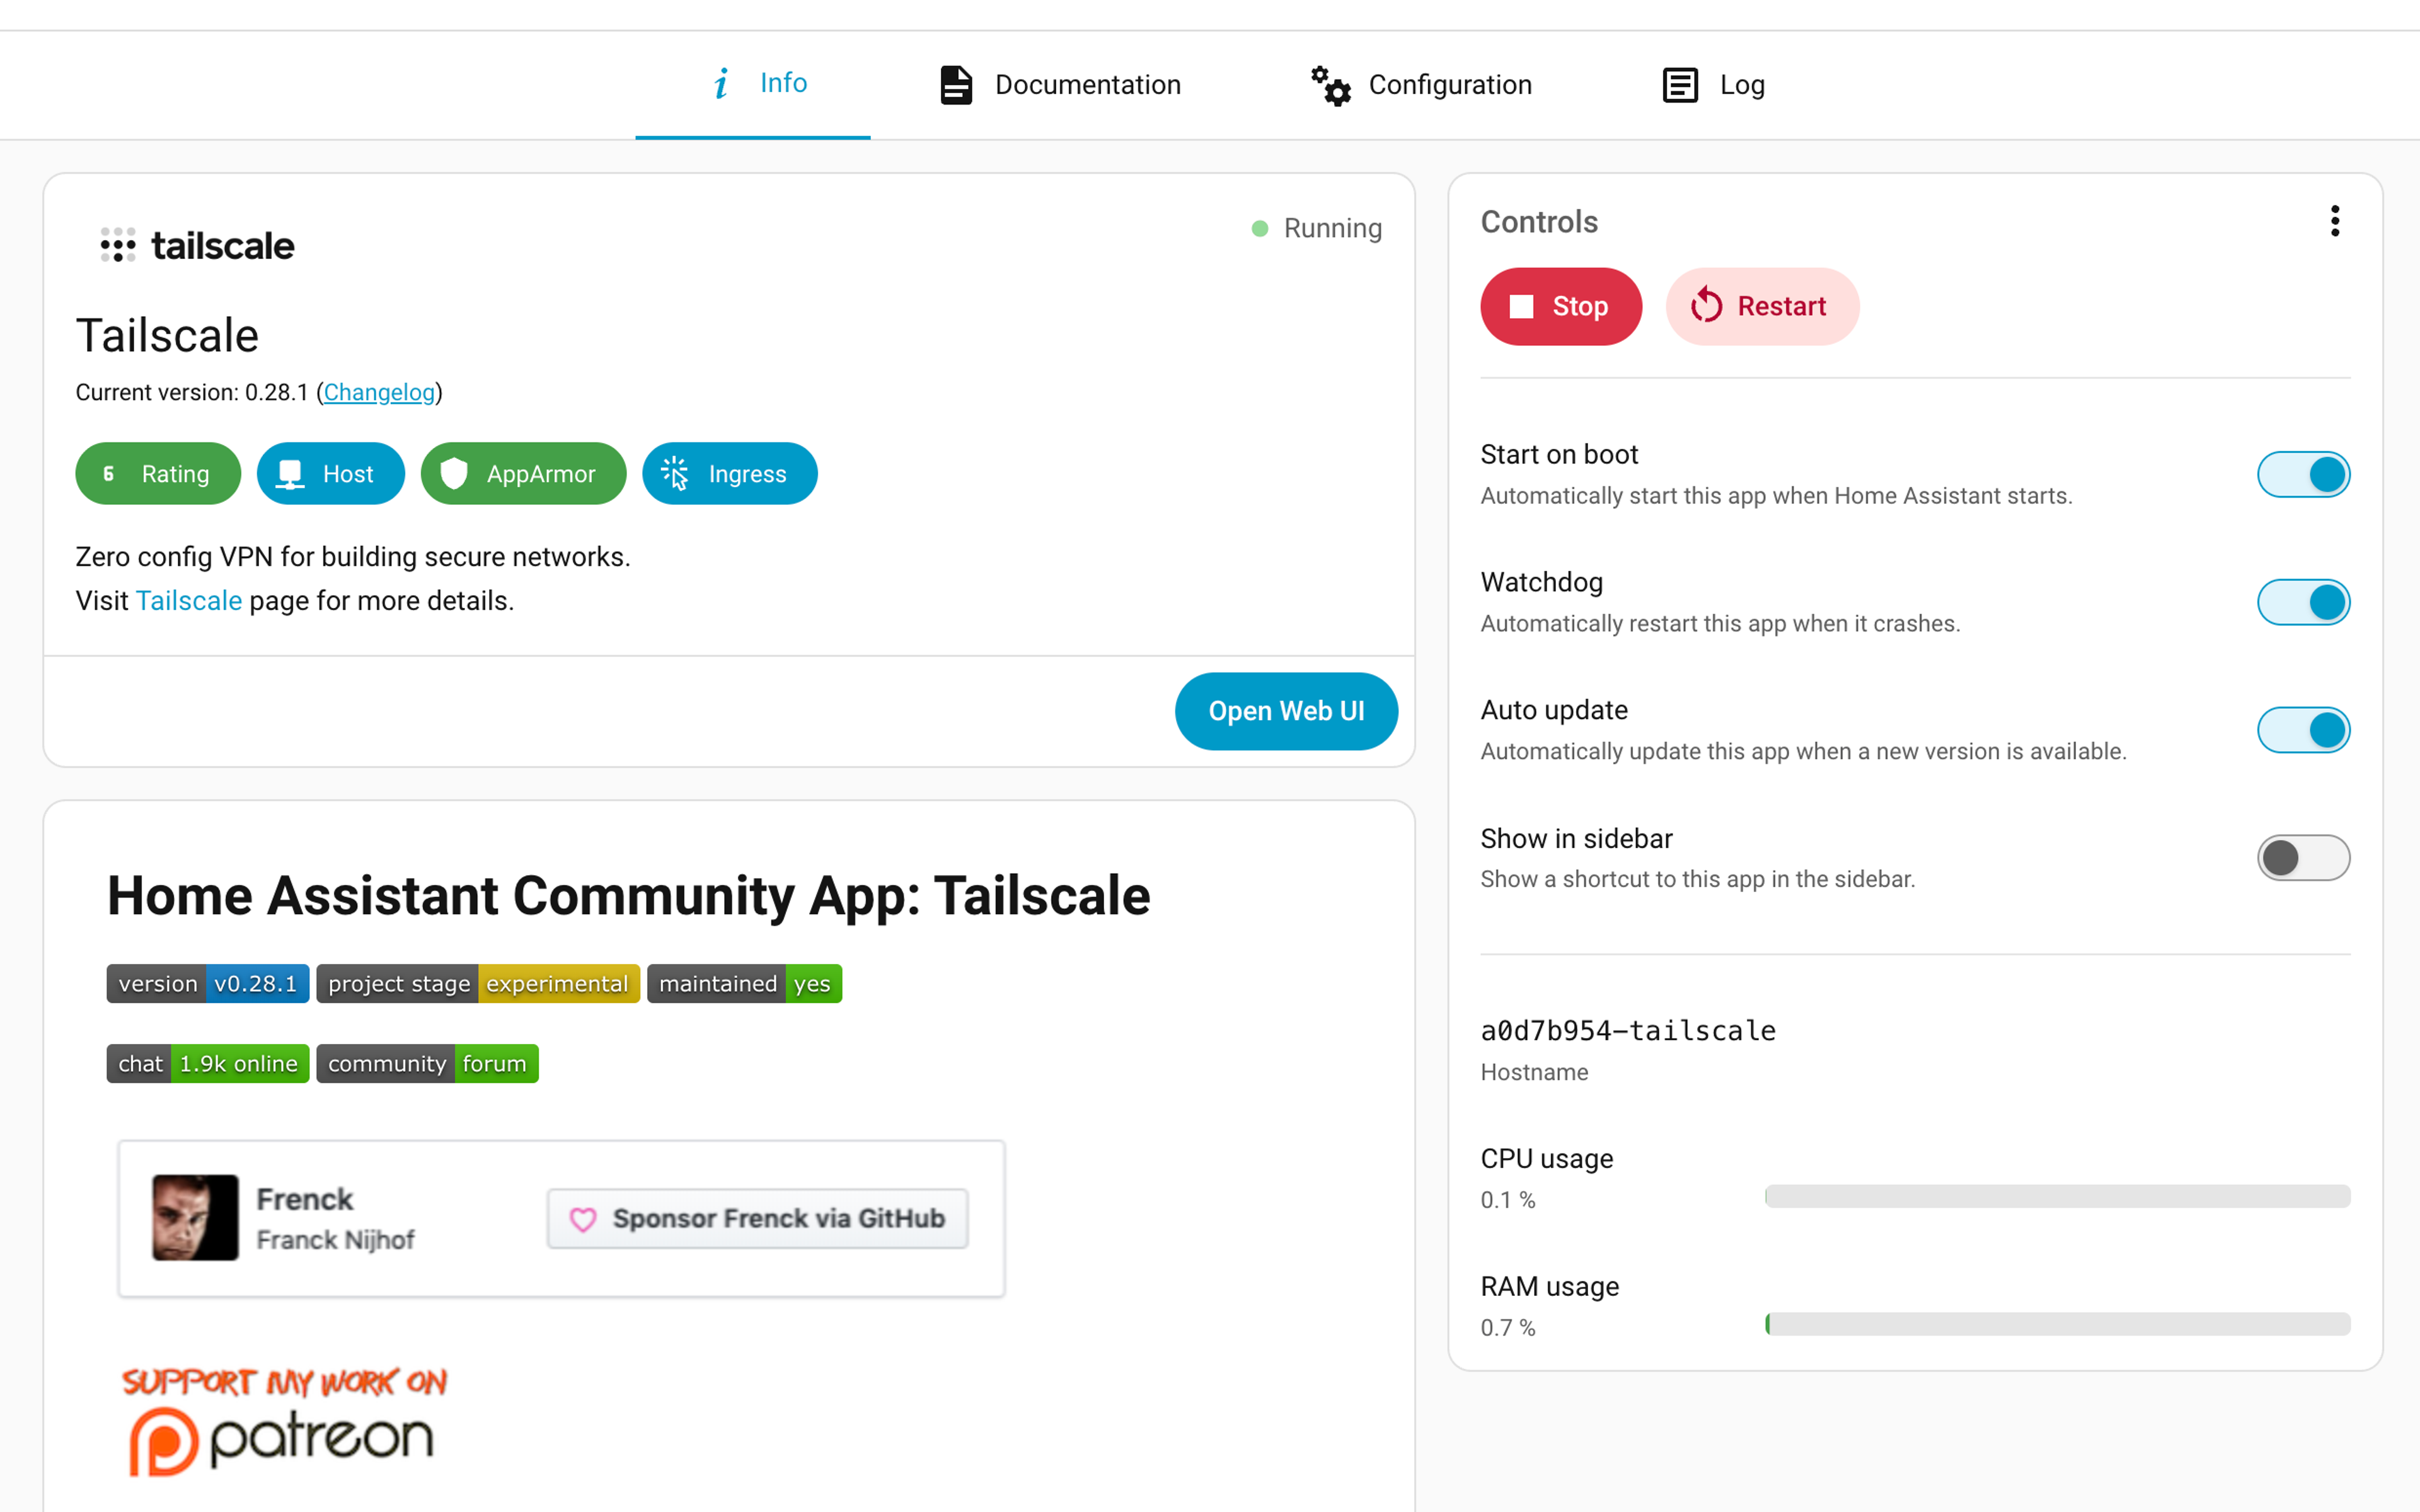The width and height of the screenshot is (2420, 1512).
Task: Click the Configuration gears icon
Action: coord(1331,85)
